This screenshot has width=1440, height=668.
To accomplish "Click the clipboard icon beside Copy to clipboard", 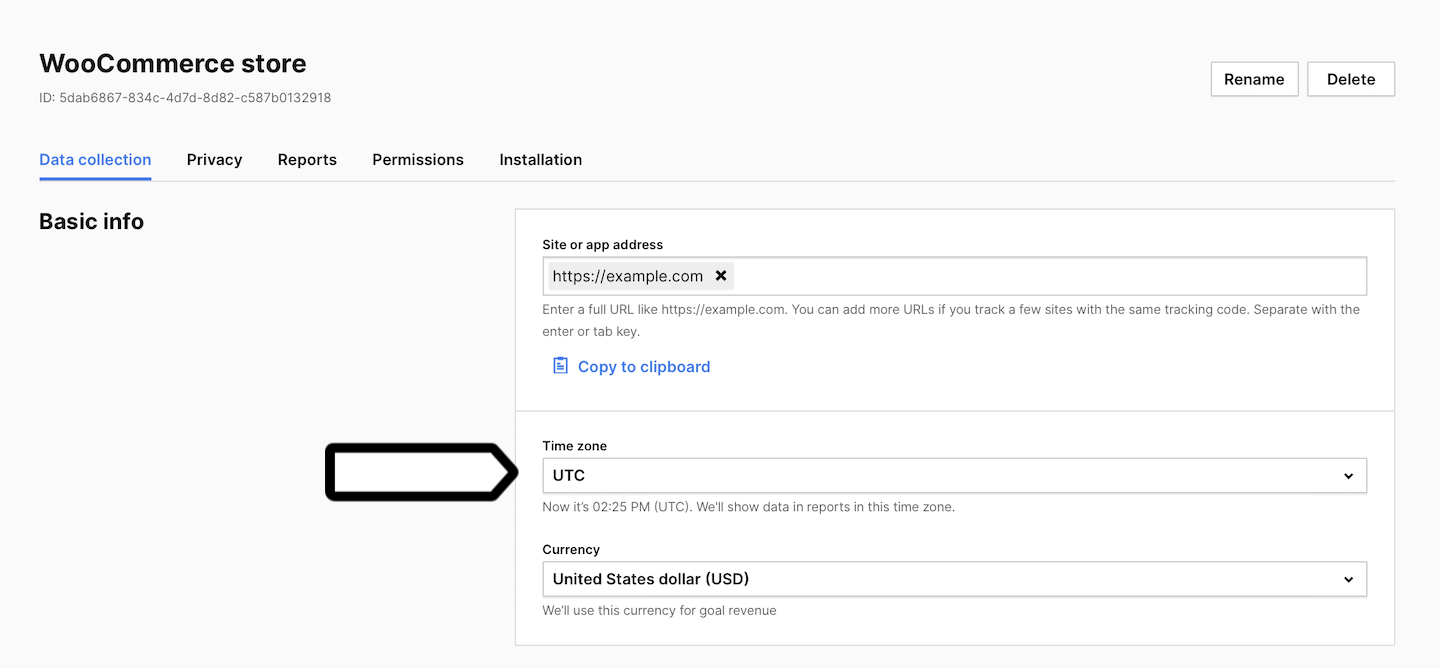I will click(x=560, y=366).
